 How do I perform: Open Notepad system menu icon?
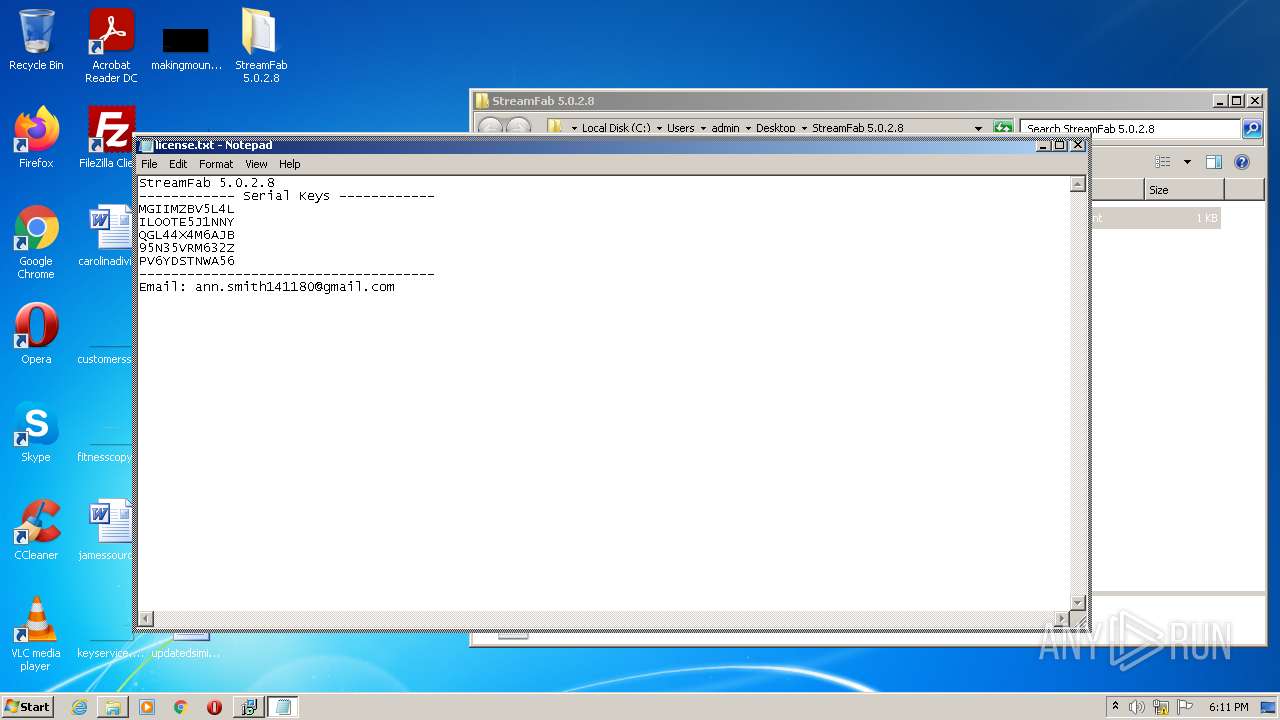(147, 145)
